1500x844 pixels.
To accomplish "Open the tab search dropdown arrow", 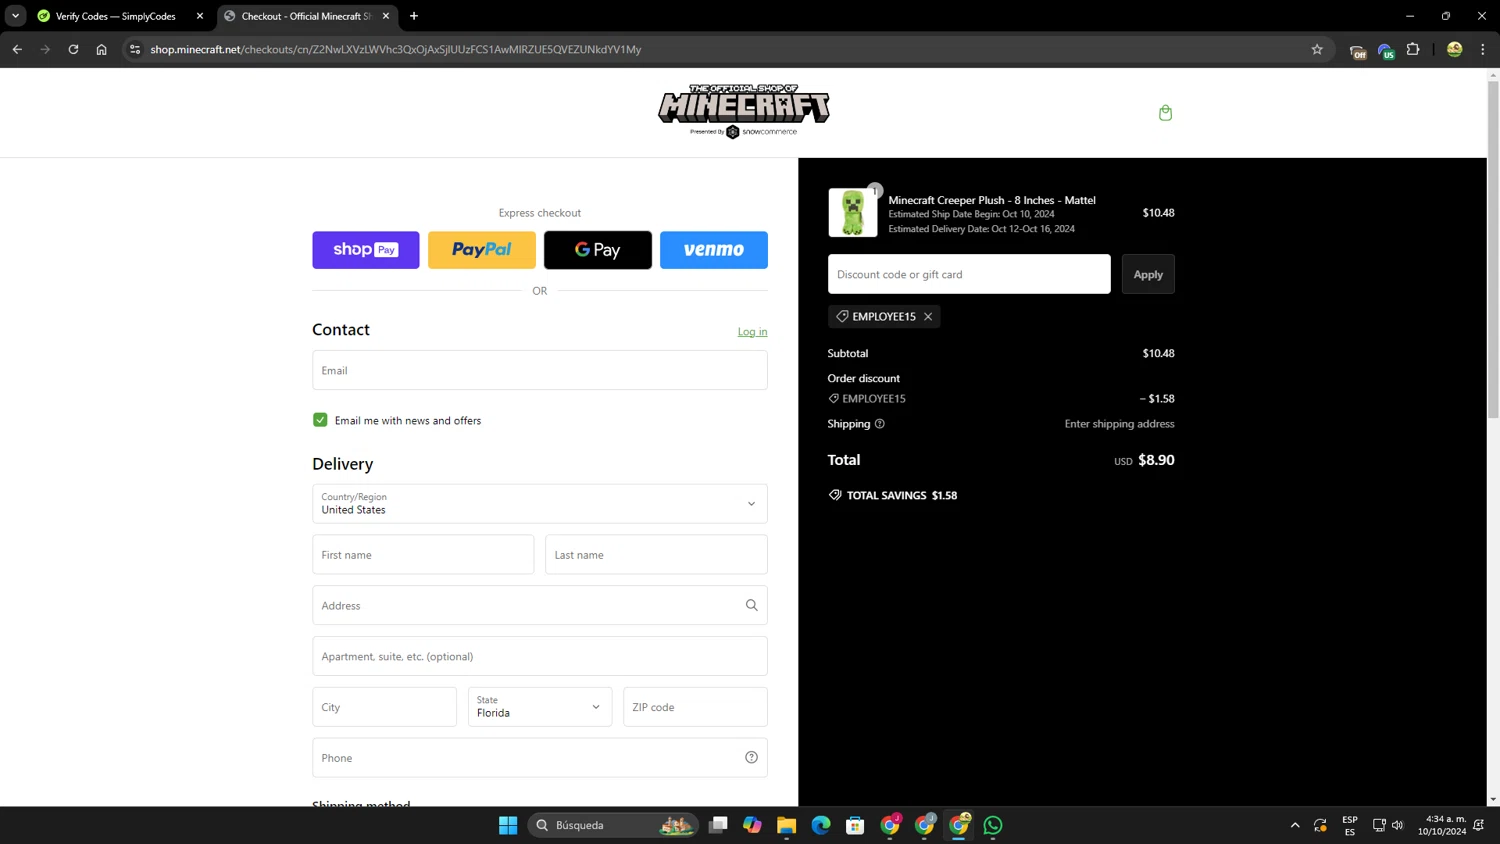I will point(15,16).
